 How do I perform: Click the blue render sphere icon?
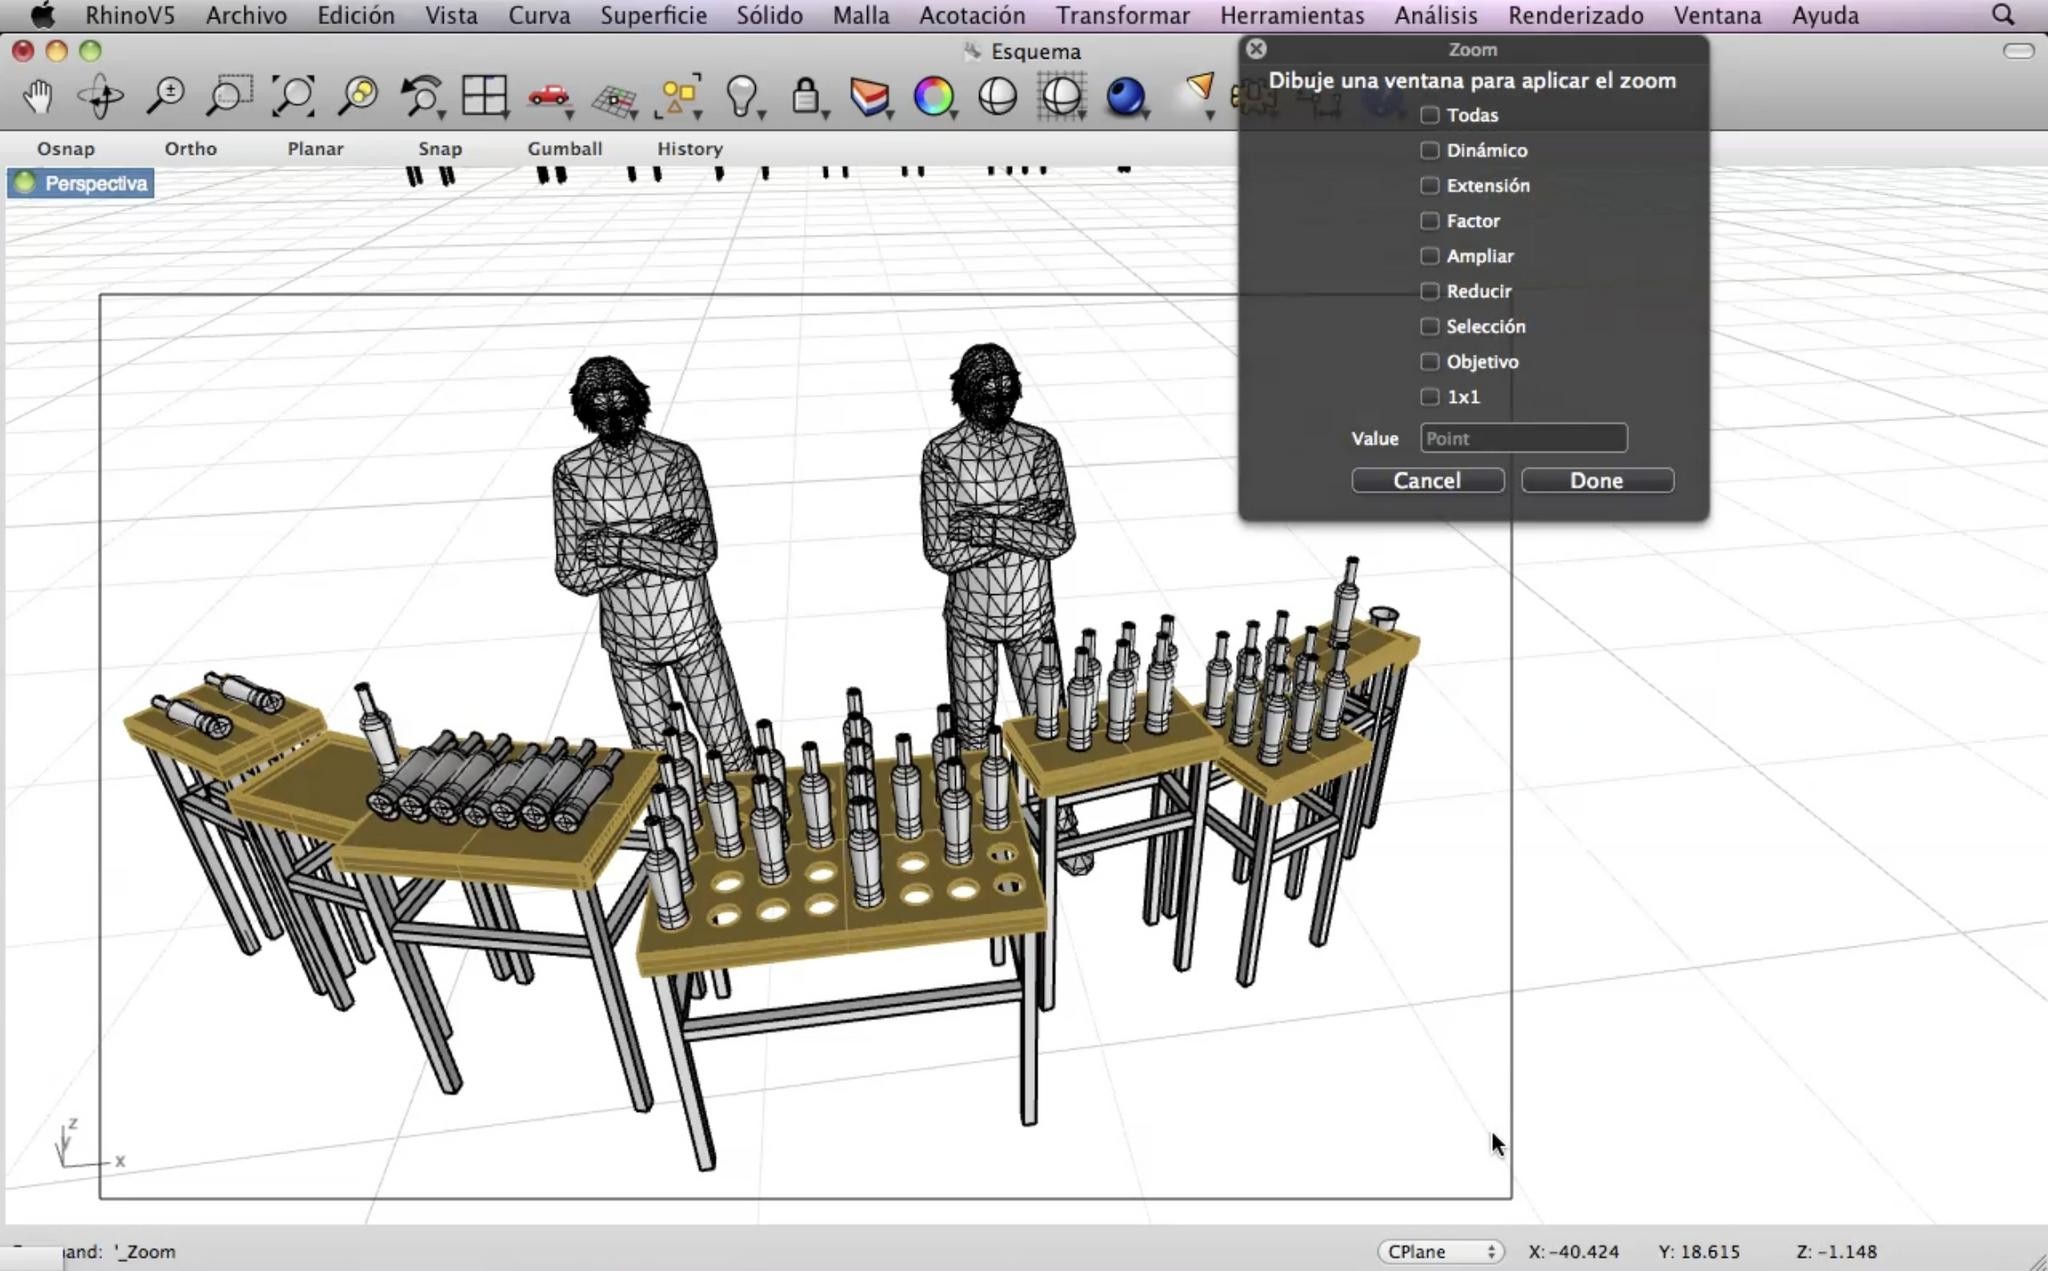pyautogui.click(x=1126, y=97)
